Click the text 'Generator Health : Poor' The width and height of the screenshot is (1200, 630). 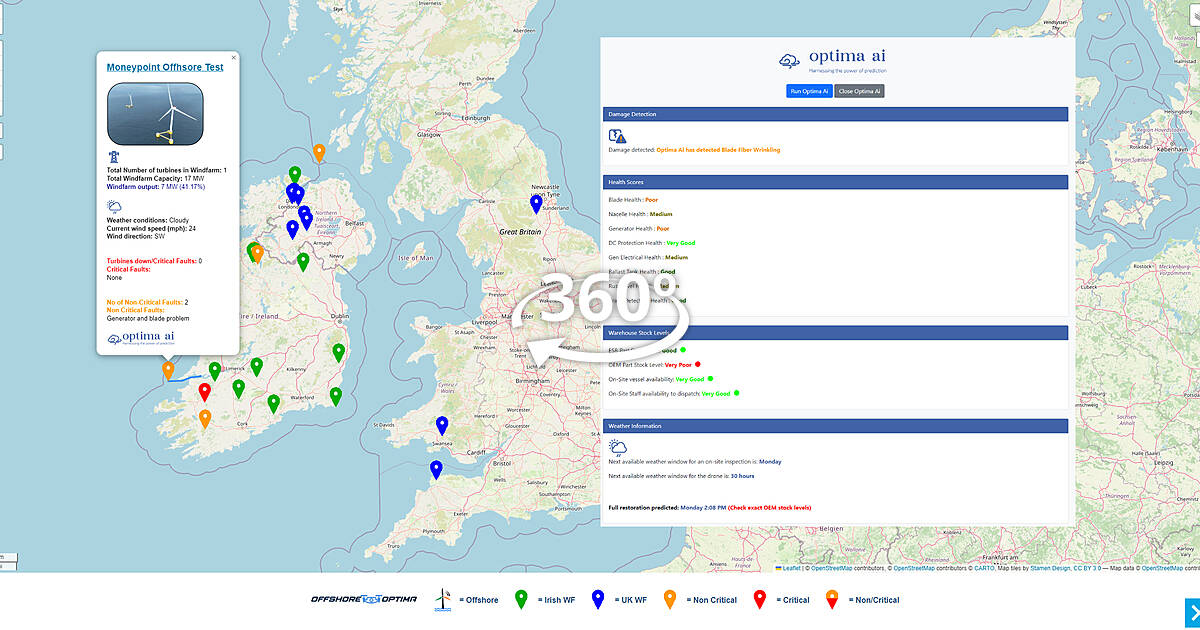[x=639, y=228]
